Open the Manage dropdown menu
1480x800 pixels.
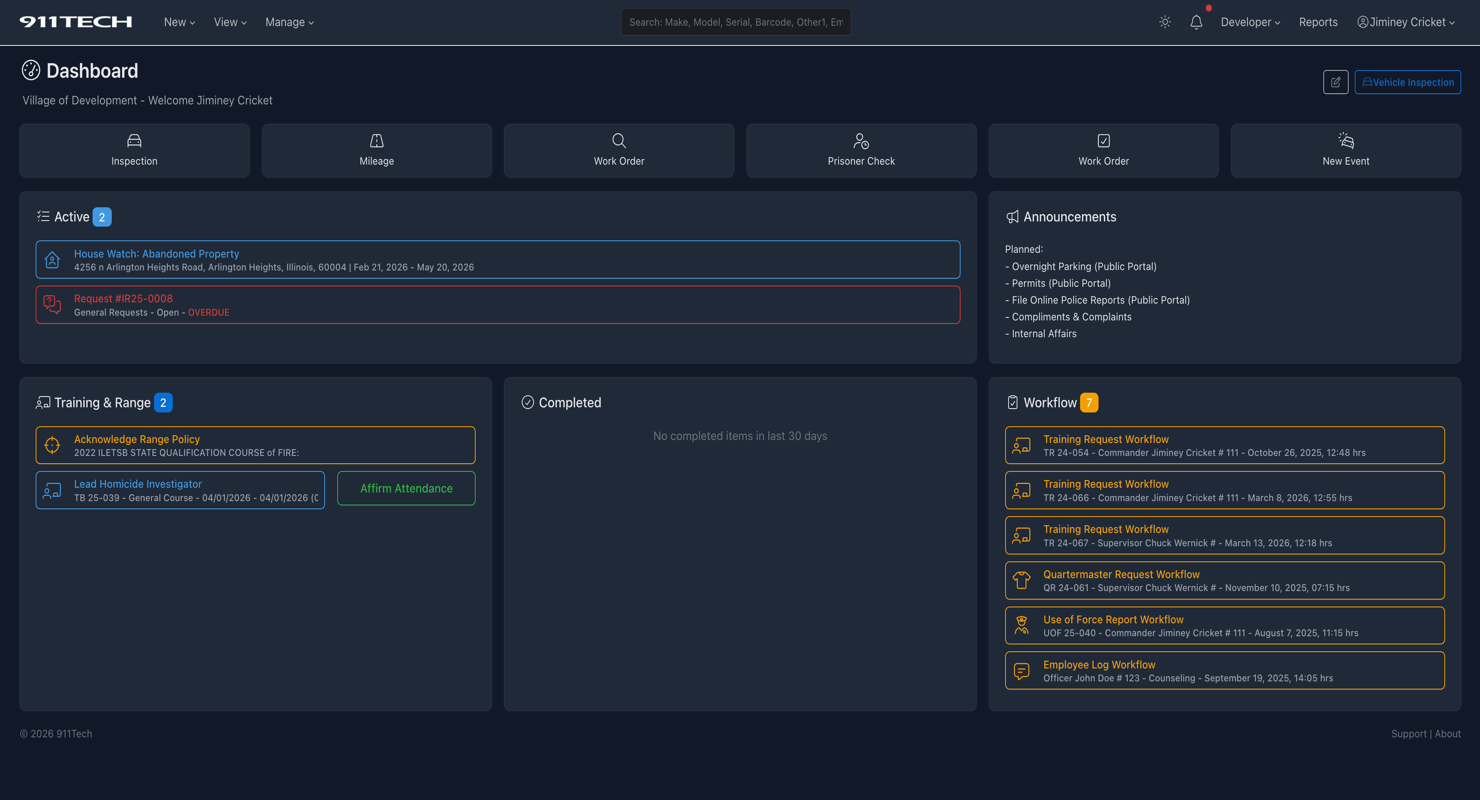point(289,22)
